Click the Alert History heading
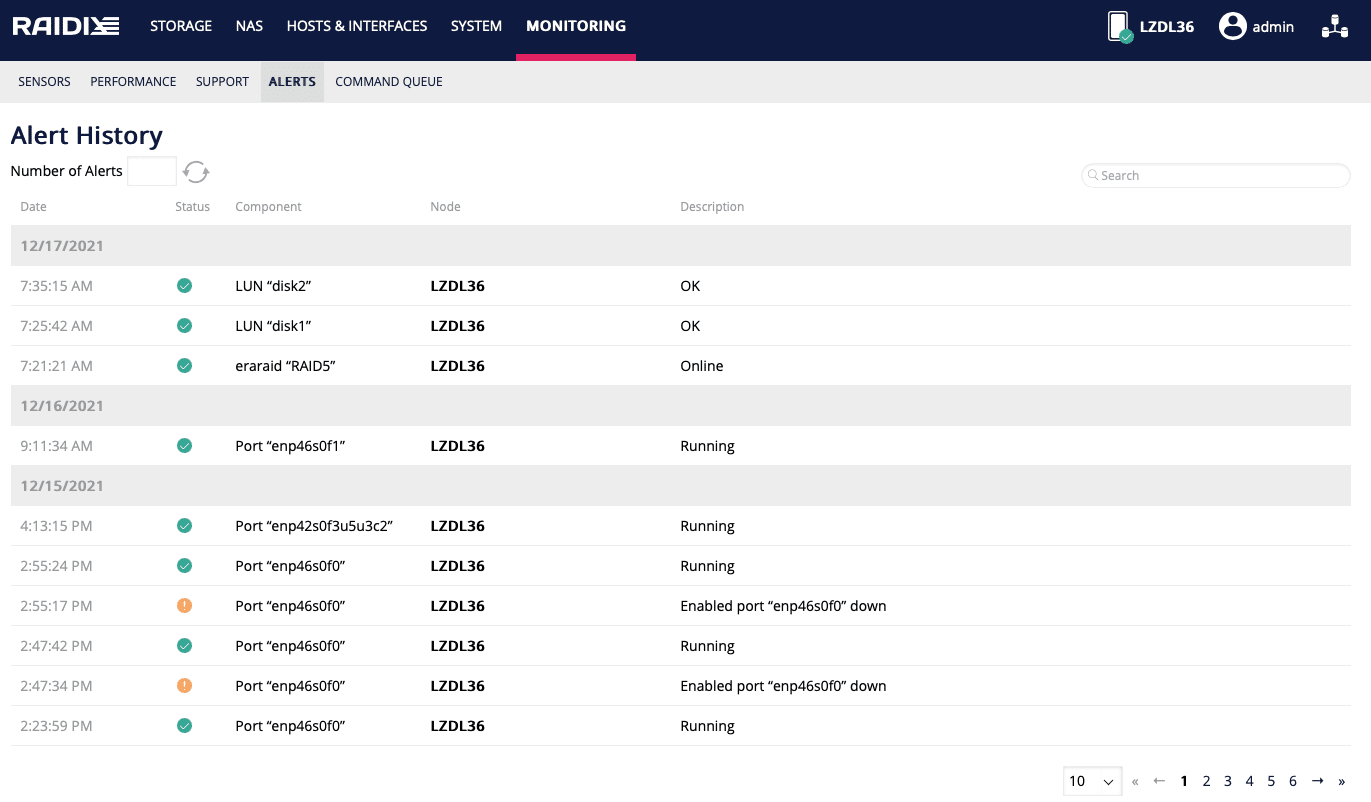 coord(87,135)
